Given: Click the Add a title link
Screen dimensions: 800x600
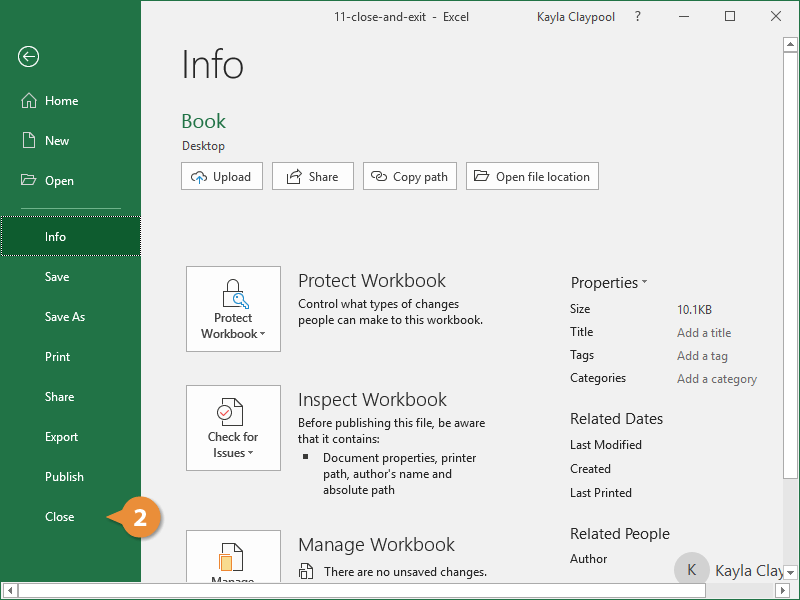Looking at the screenshot, I should (x=702, y=332).
